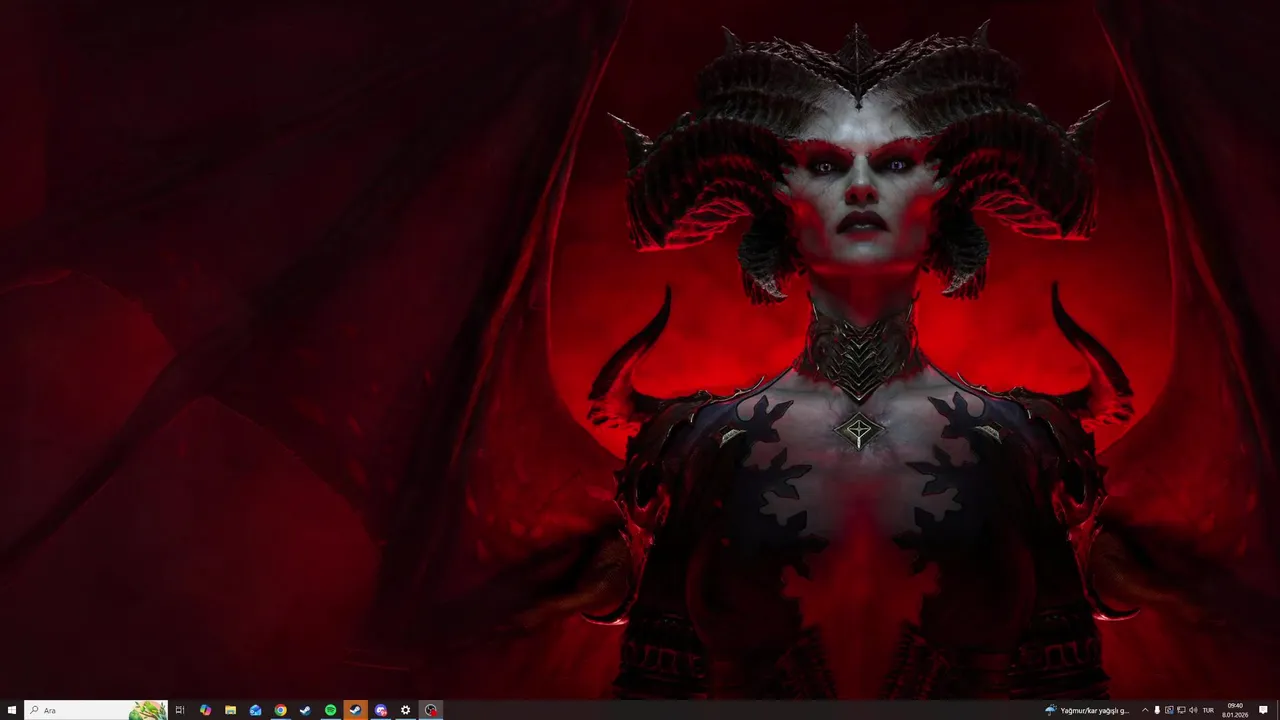Open the weather widget Yağmur/kar yağışlı
The width and height of the screenshot is (1280, 720).
1087,710
